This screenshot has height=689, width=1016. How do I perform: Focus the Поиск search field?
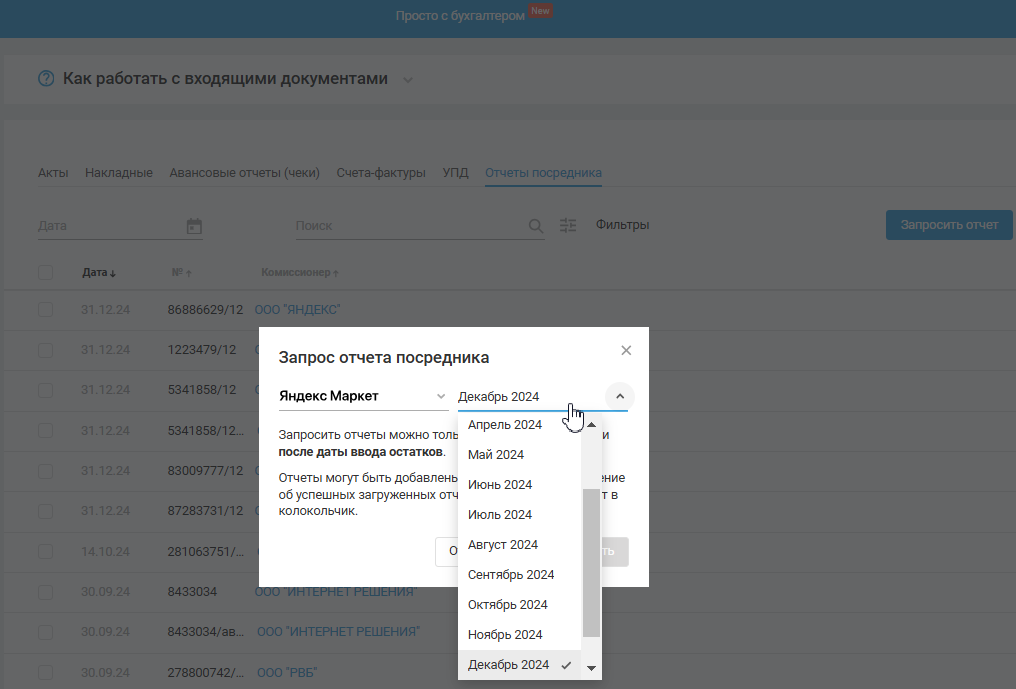(408, 226)
